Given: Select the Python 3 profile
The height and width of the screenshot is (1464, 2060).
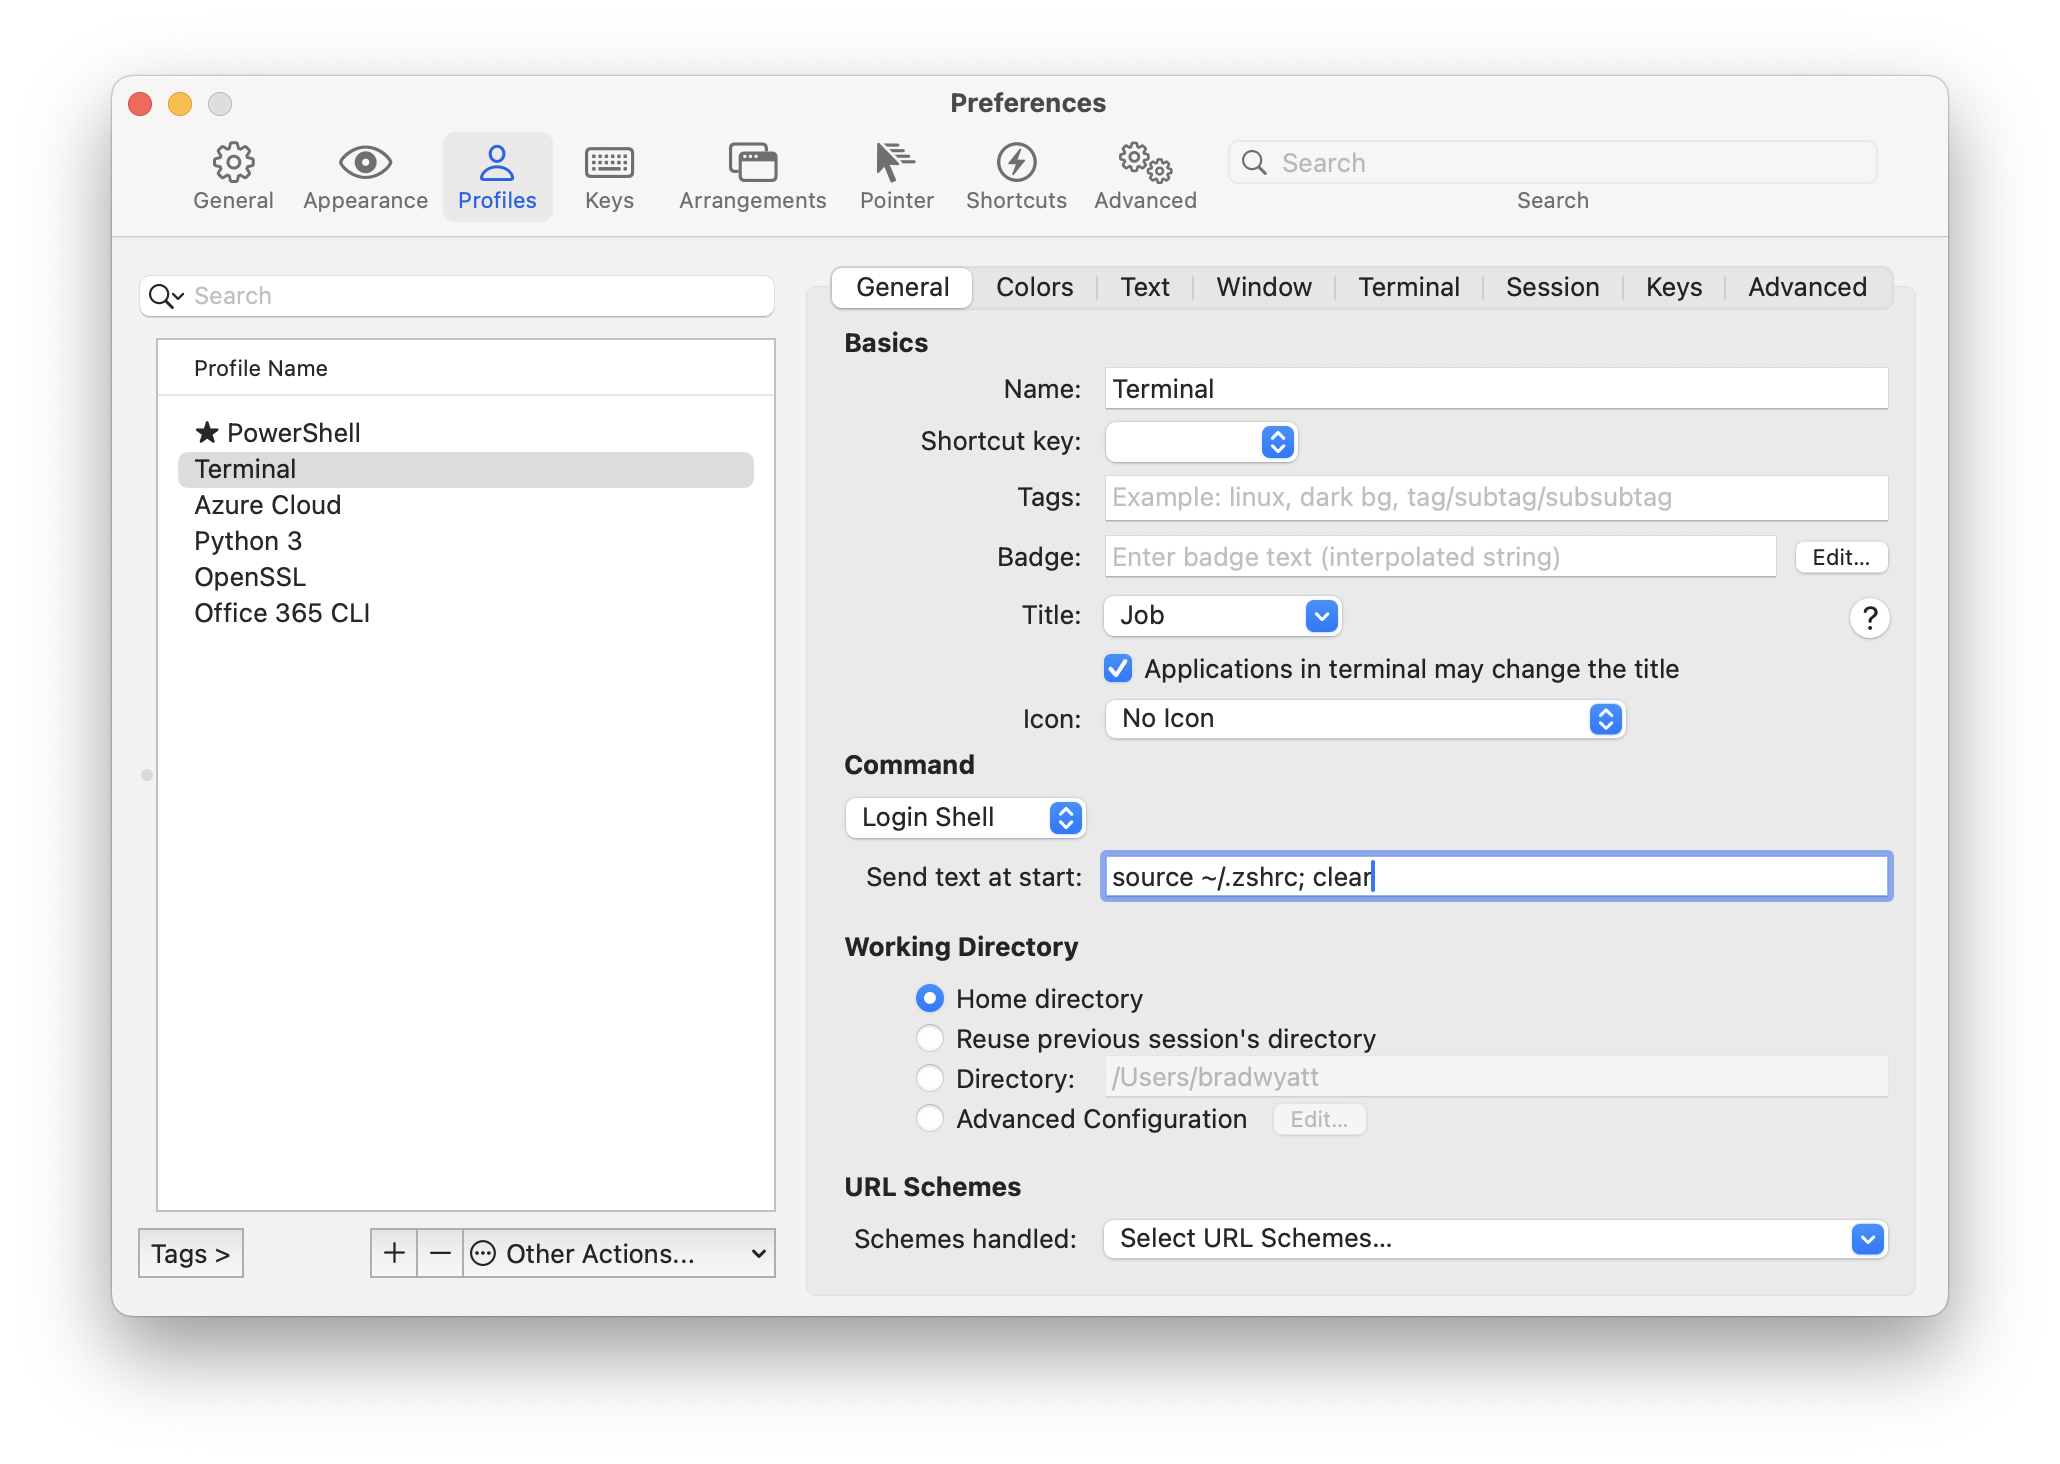Looking at the screenshot, I should 466,541.
